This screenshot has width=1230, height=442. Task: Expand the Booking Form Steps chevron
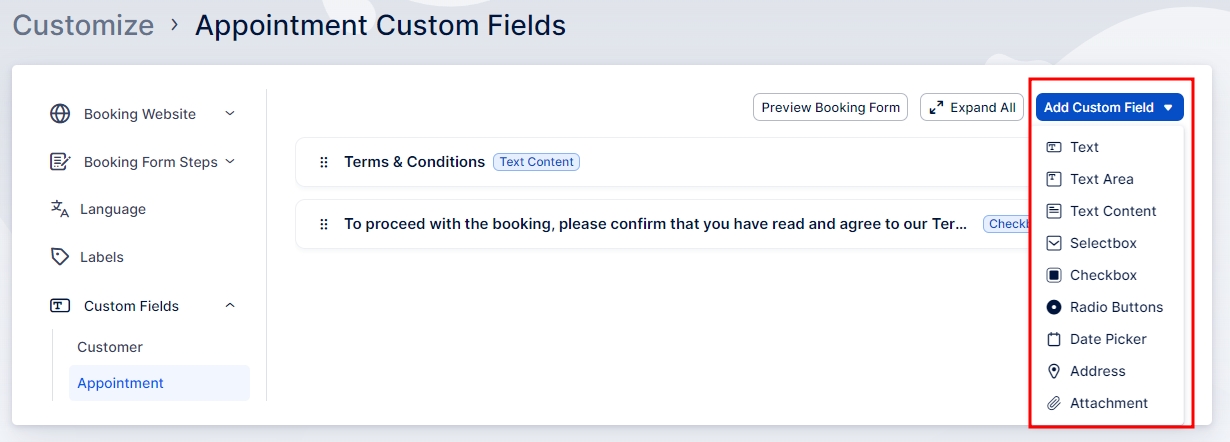coord(230,161)
